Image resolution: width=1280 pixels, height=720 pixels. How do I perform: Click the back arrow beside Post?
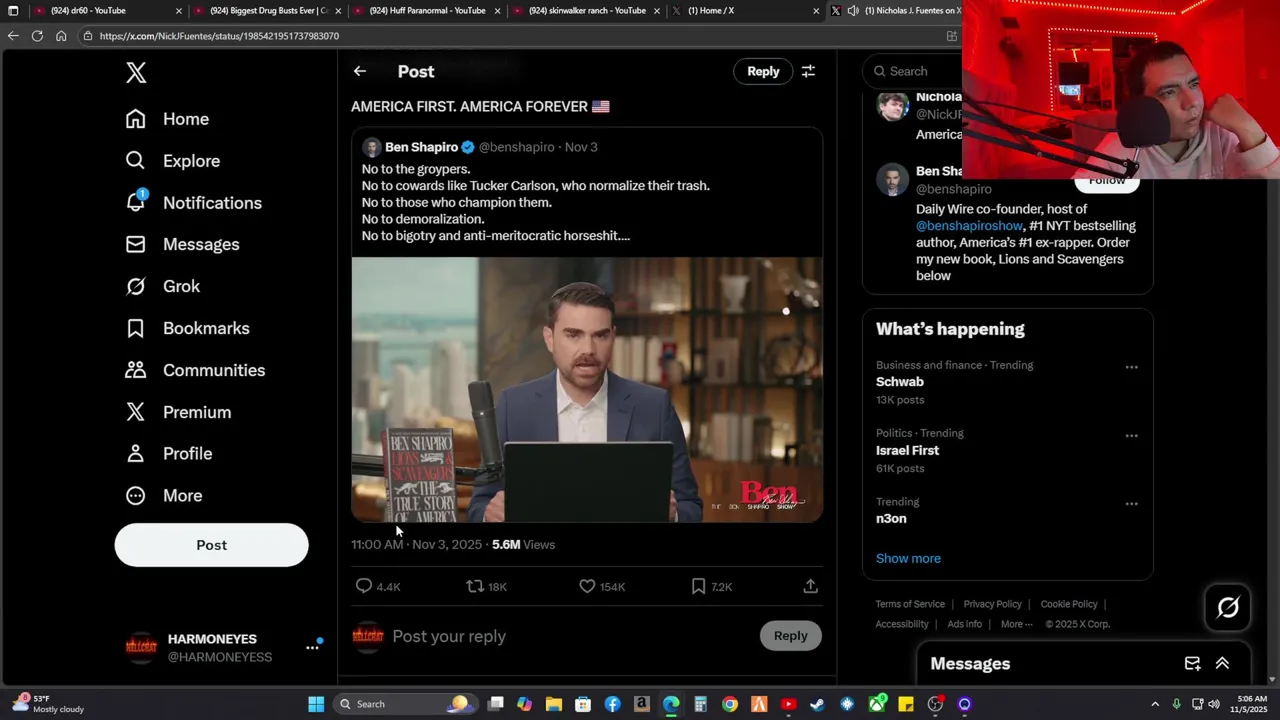pyautogui.click(x=360, y=71)
